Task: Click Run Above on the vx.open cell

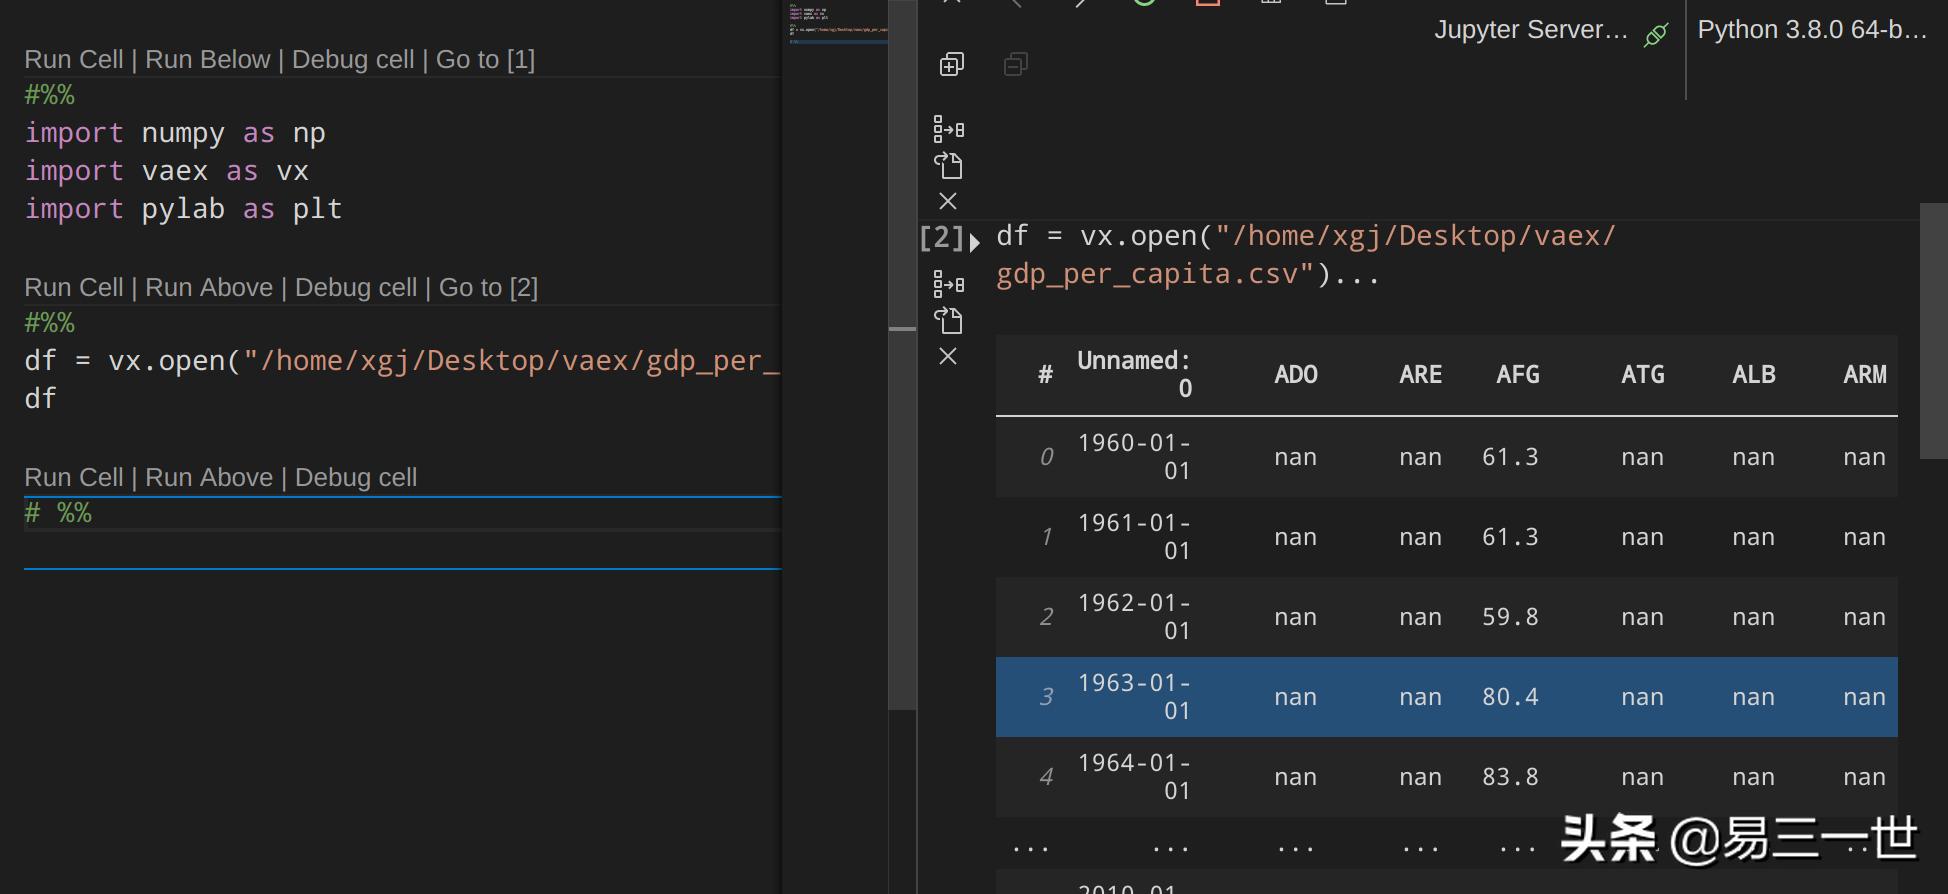Action: (x=209, y=288)
